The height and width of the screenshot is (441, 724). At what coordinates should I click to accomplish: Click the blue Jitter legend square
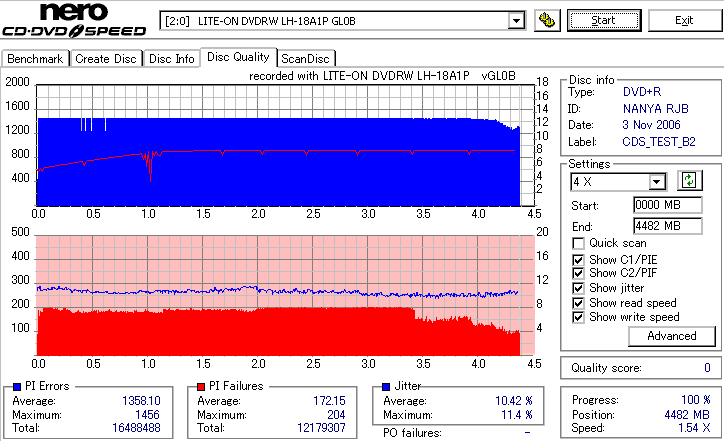point(386,387)
